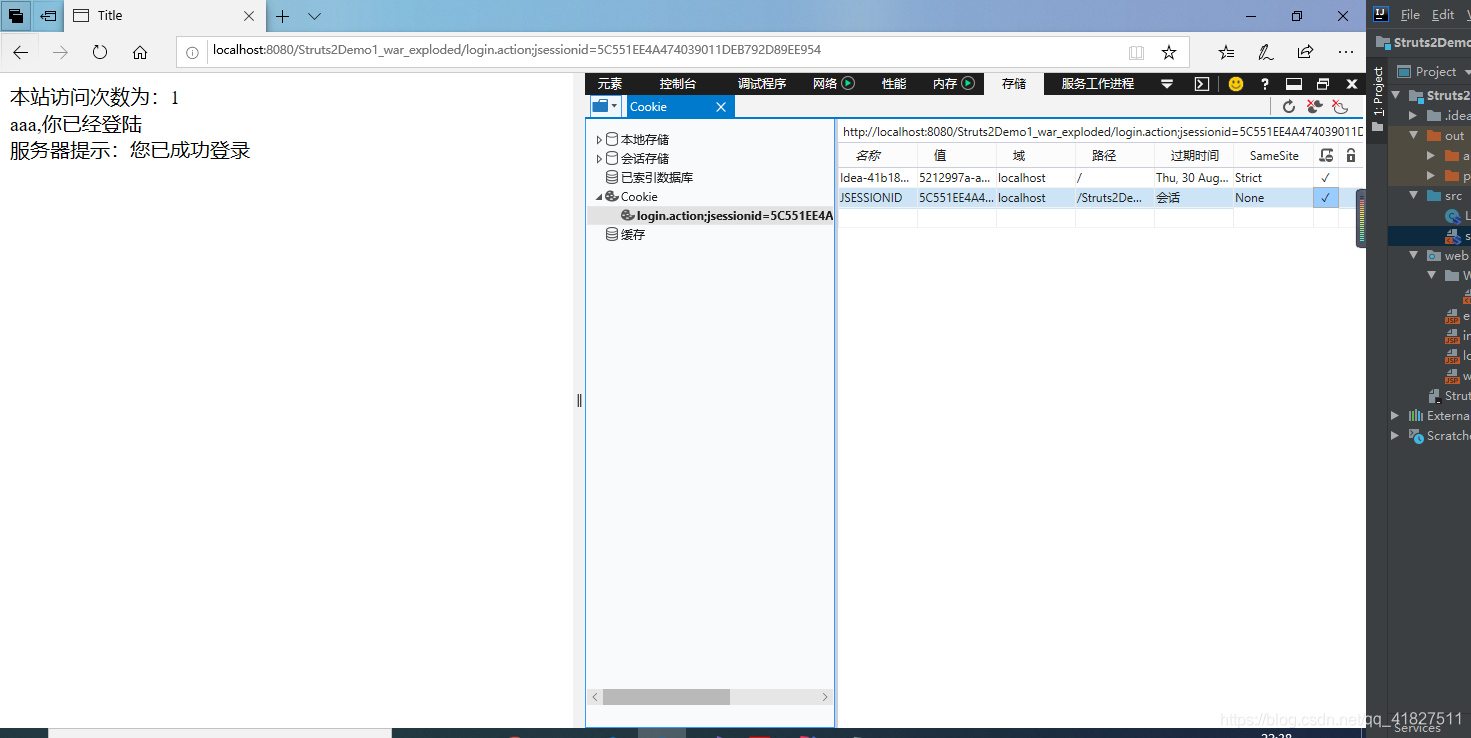
Task: Open DevTools help question mark
Action: [1265, 84]
